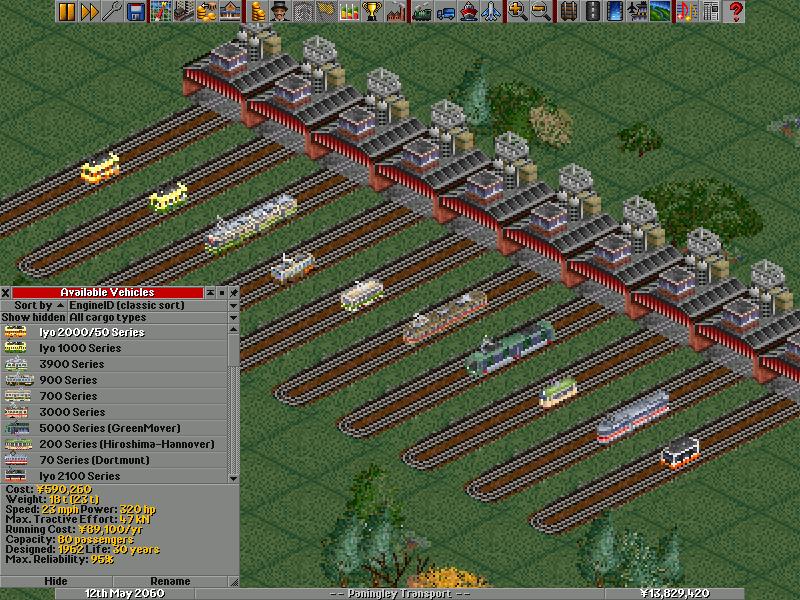Open the map display menu
800x600 pixels.
[161, 11]
